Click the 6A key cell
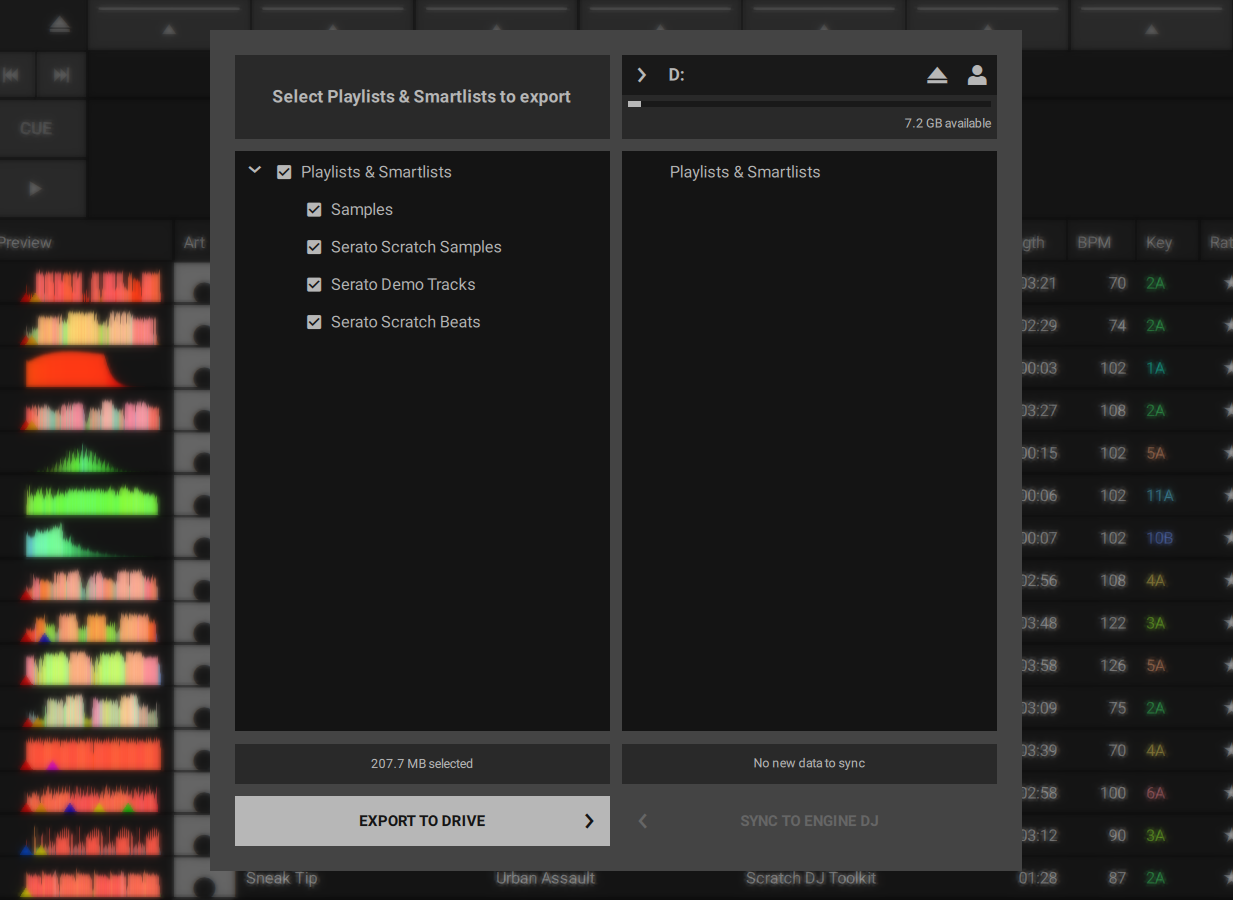The width and height of the screenshot is (1233, 900). click(x=1156, y=793)
